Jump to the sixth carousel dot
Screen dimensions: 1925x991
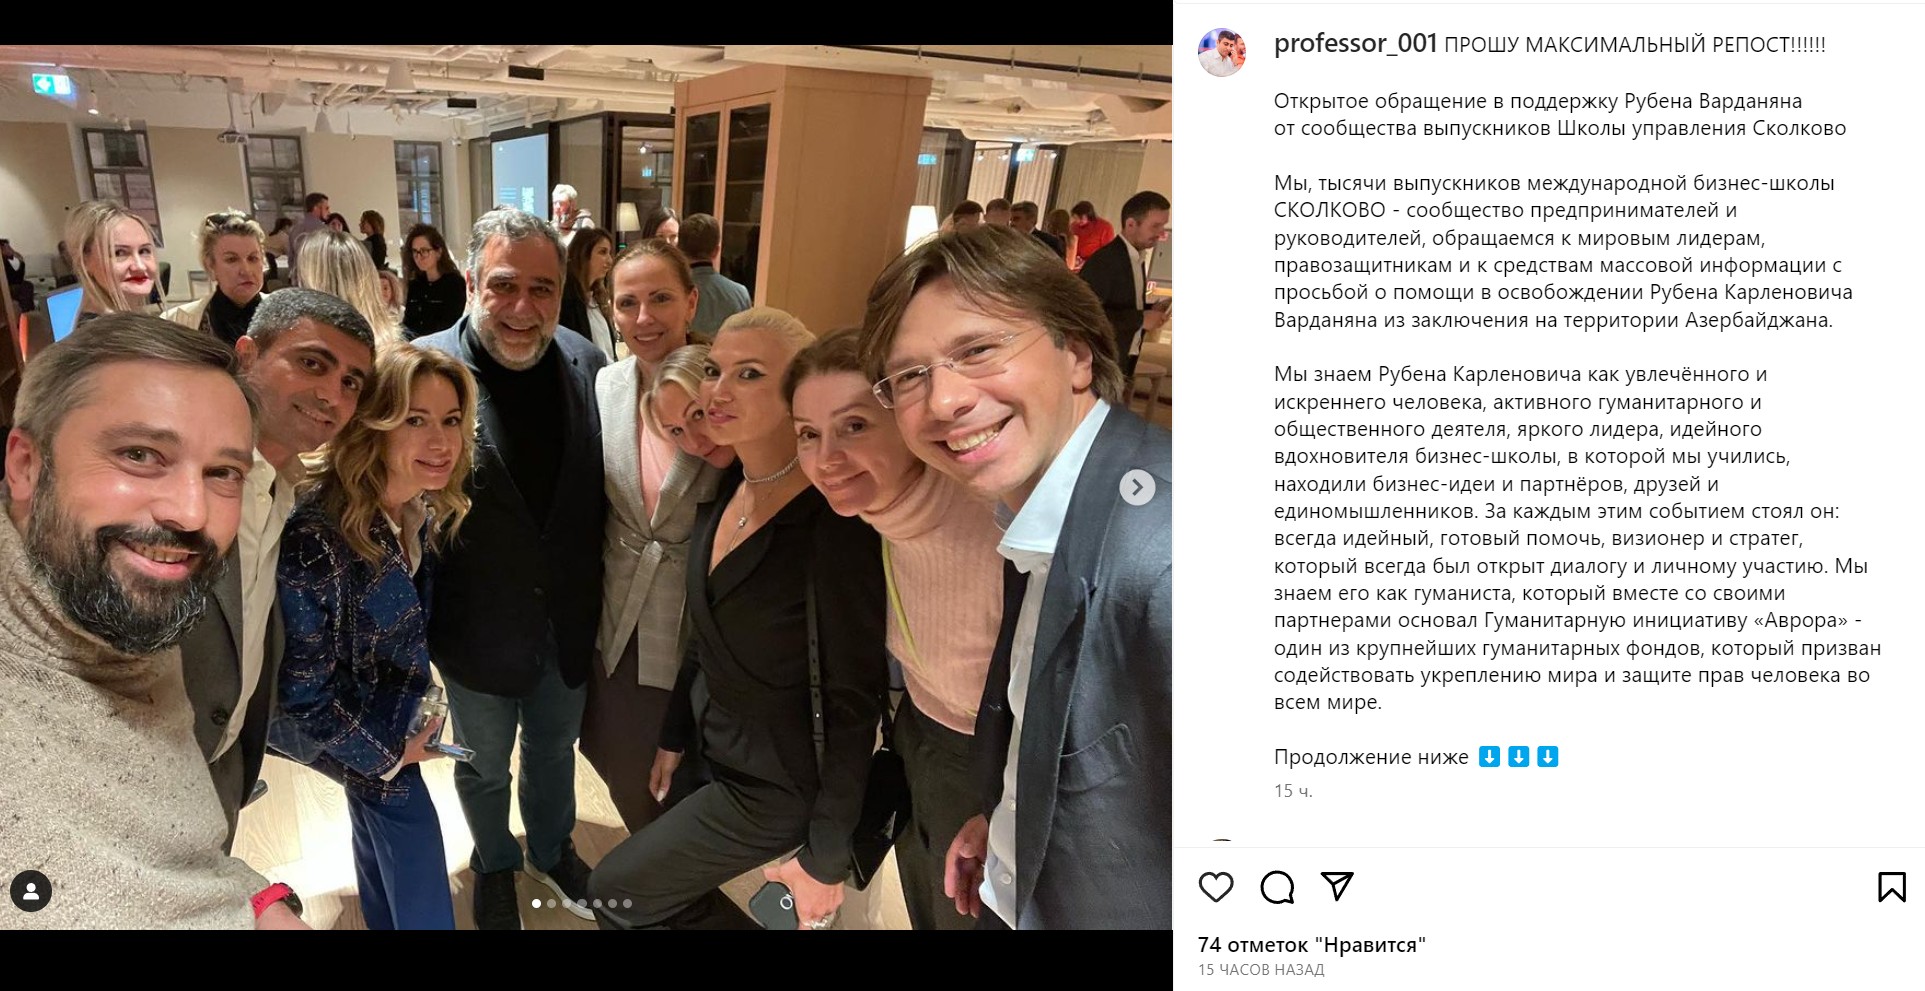(x=613, y=903)
